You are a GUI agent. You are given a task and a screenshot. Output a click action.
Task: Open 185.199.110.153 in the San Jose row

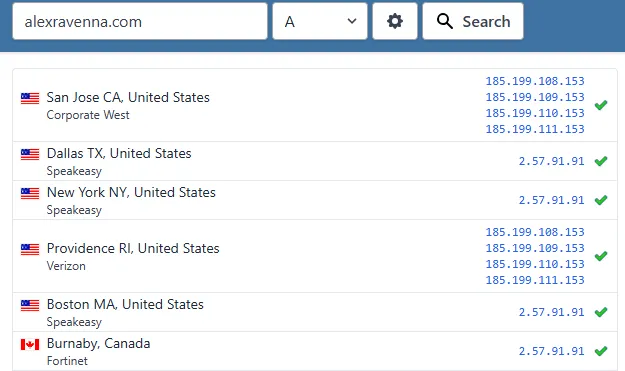click(535, 113)
